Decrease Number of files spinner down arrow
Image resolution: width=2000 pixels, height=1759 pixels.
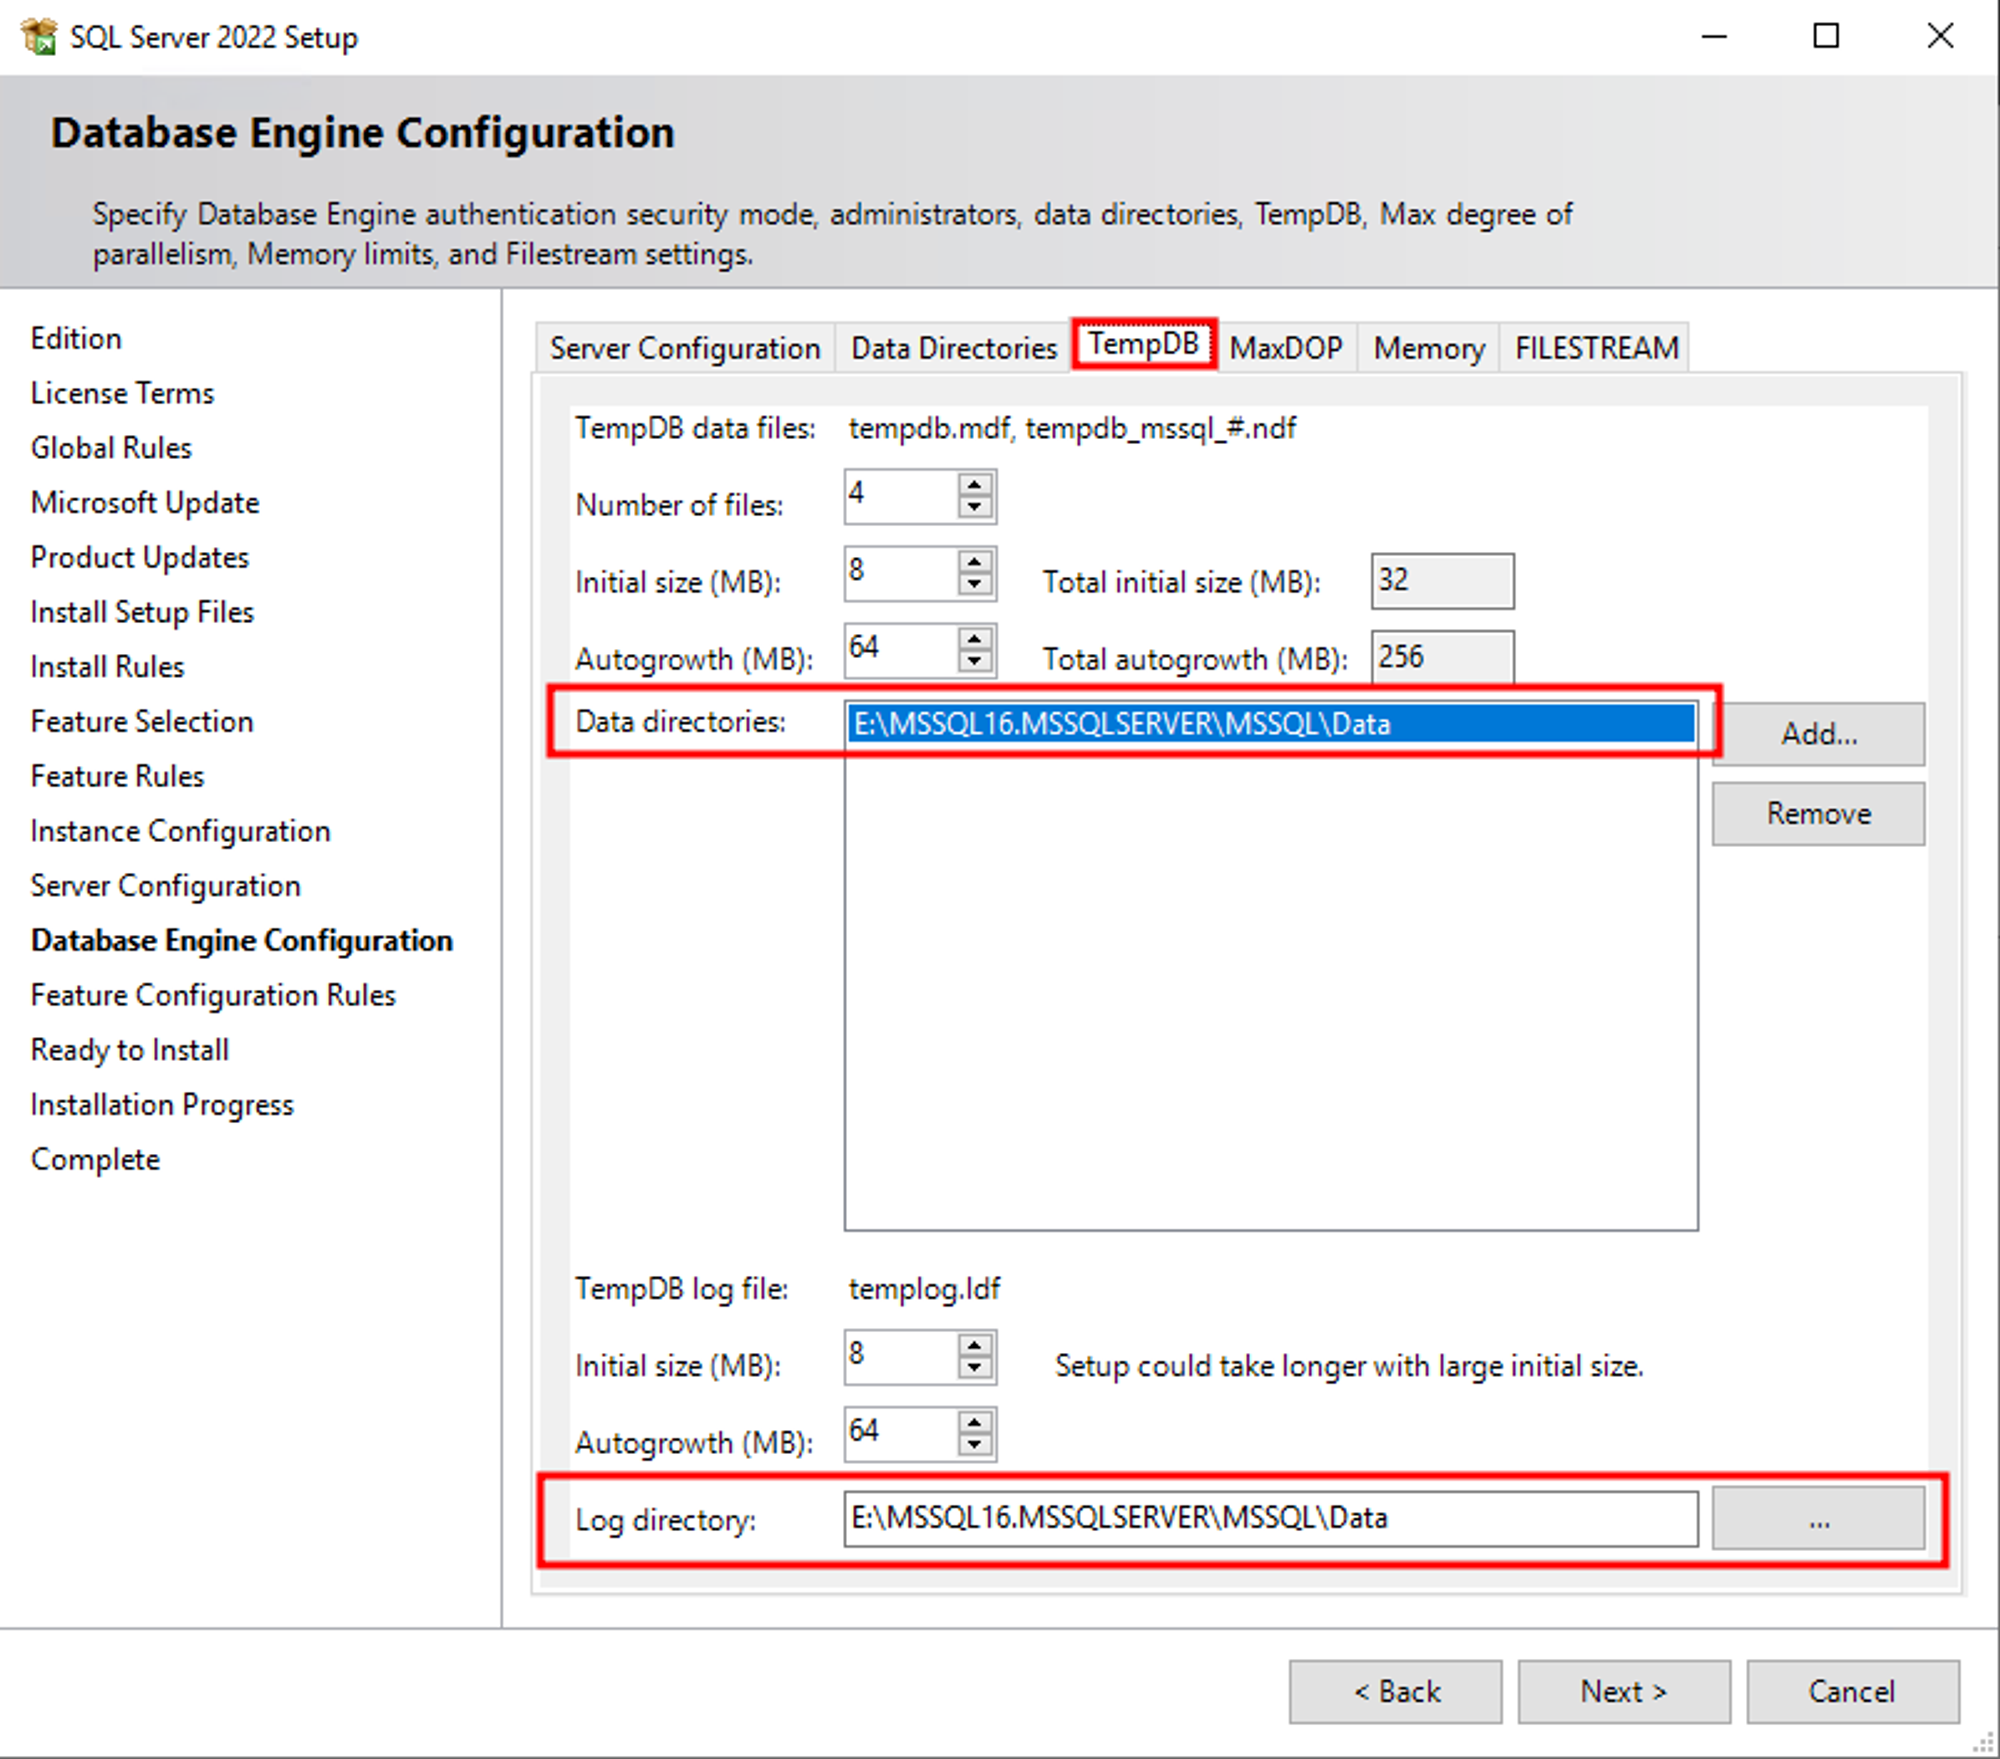click(974, 508)
